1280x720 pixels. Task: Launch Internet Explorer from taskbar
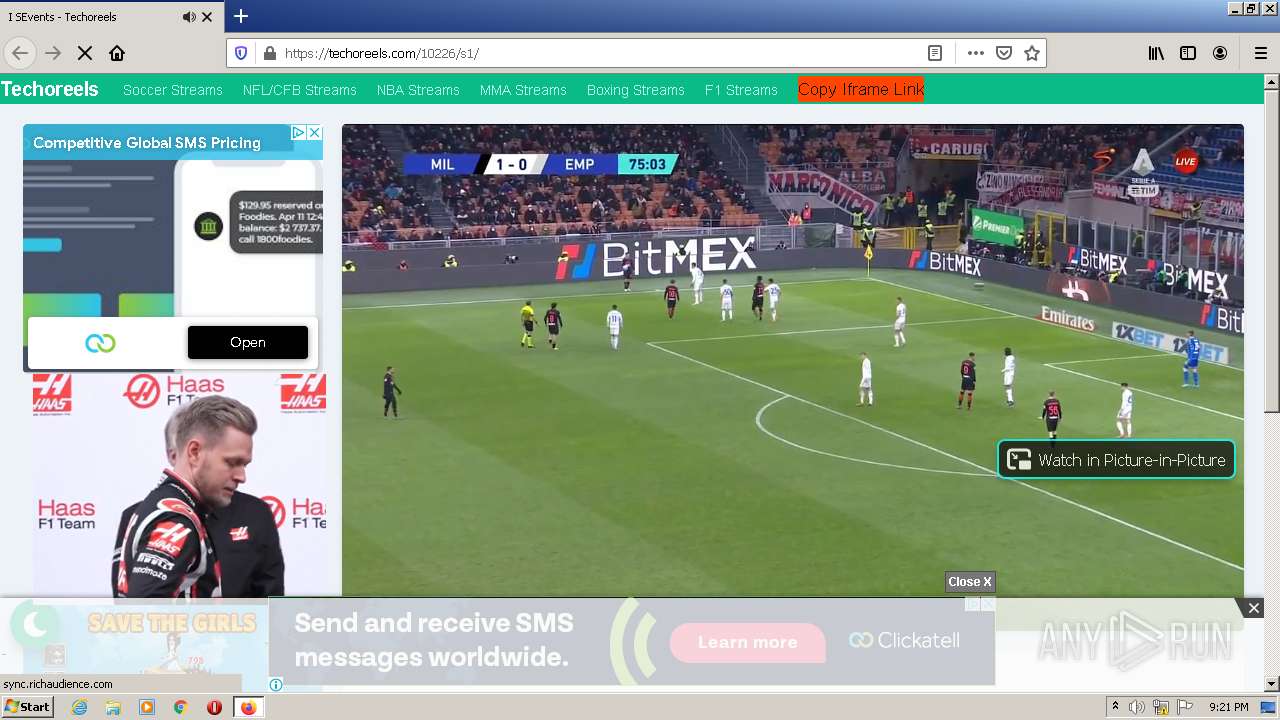click(79, 707)
